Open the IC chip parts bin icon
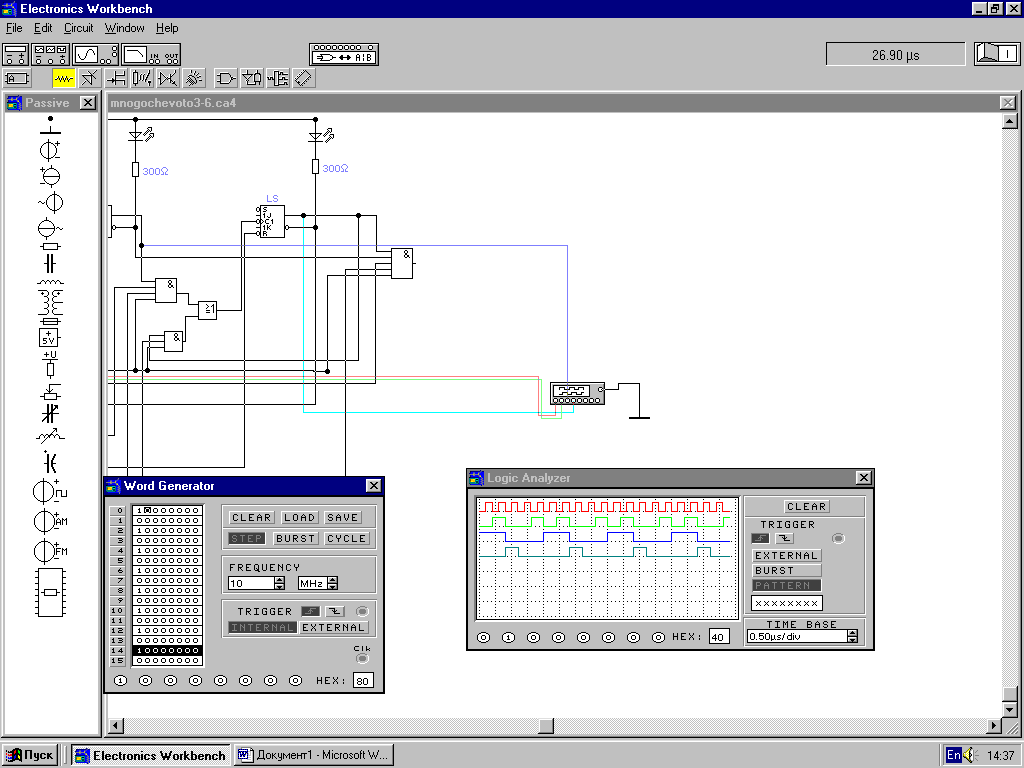1024x768 pixels. pos(304,79)
